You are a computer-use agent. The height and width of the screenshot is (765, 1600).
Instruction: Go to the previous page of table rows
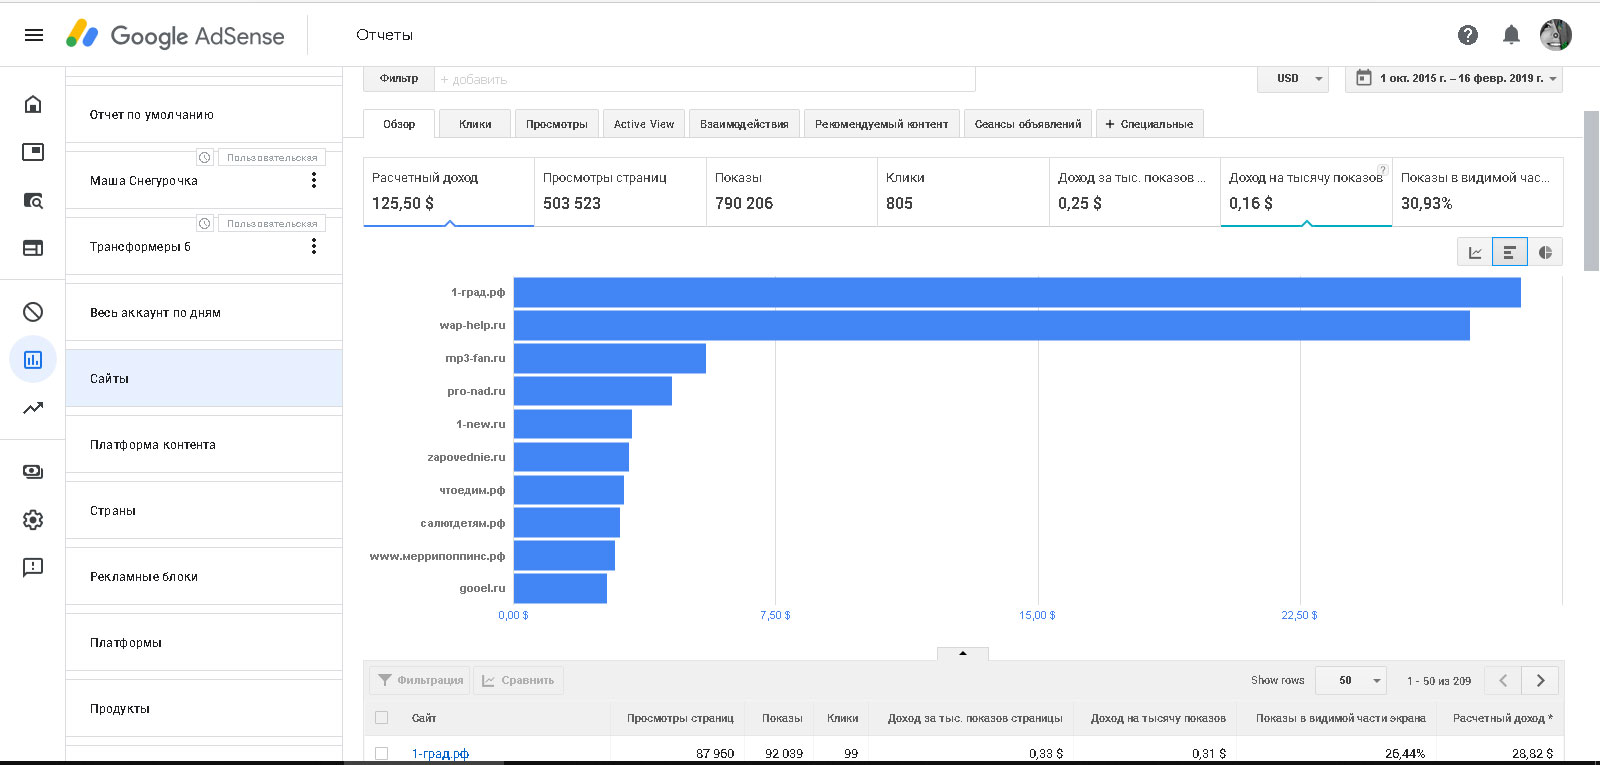(1503, 681)
